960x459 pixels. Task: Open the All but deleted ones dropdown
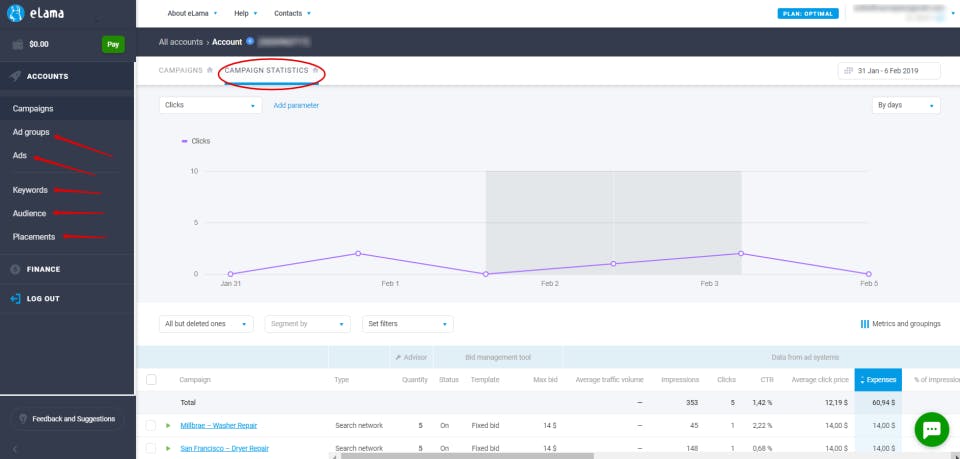(x=206, y=324)
